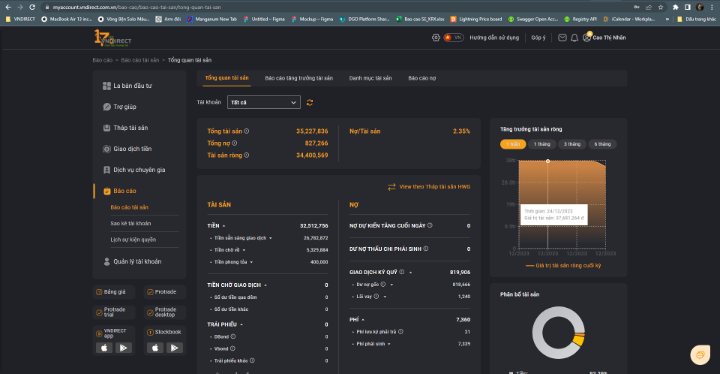This screenshot has height=374, width=720.
Task: Open Hướng dẫn sử dụng link
Action: [494, 38]
